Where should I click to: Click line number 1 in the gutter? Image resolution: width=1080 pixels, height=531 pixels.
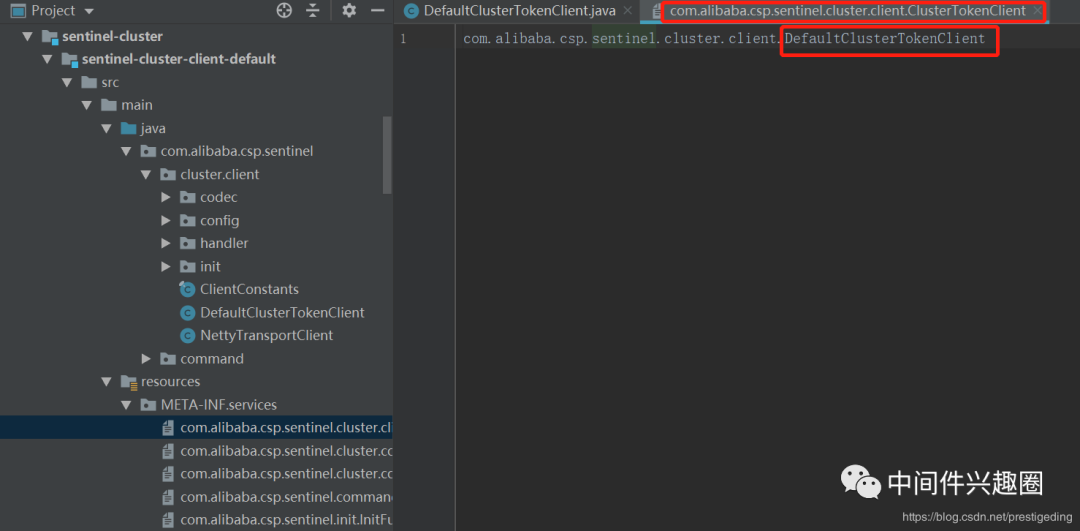click(x=403, y=39)
